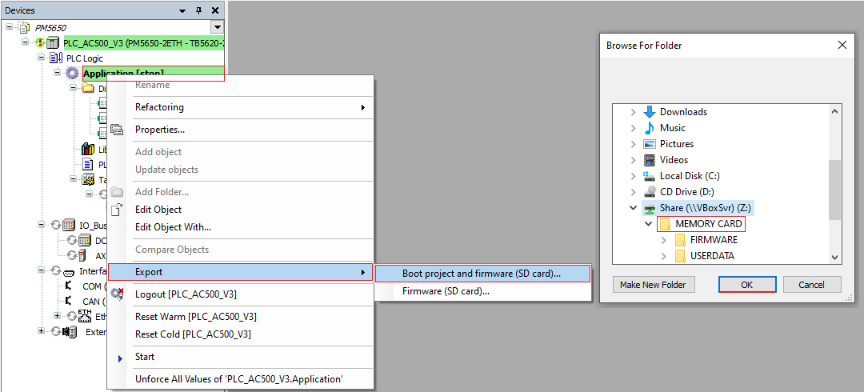
Task: Select the MEMORY CARD folder
Action: coord(701,224)
